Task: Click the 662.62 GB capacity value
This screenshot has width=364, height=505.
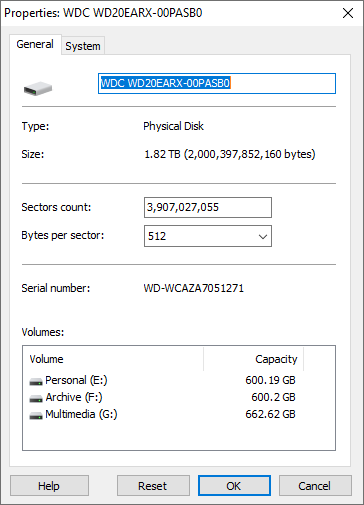Action: tap(270, 414)
